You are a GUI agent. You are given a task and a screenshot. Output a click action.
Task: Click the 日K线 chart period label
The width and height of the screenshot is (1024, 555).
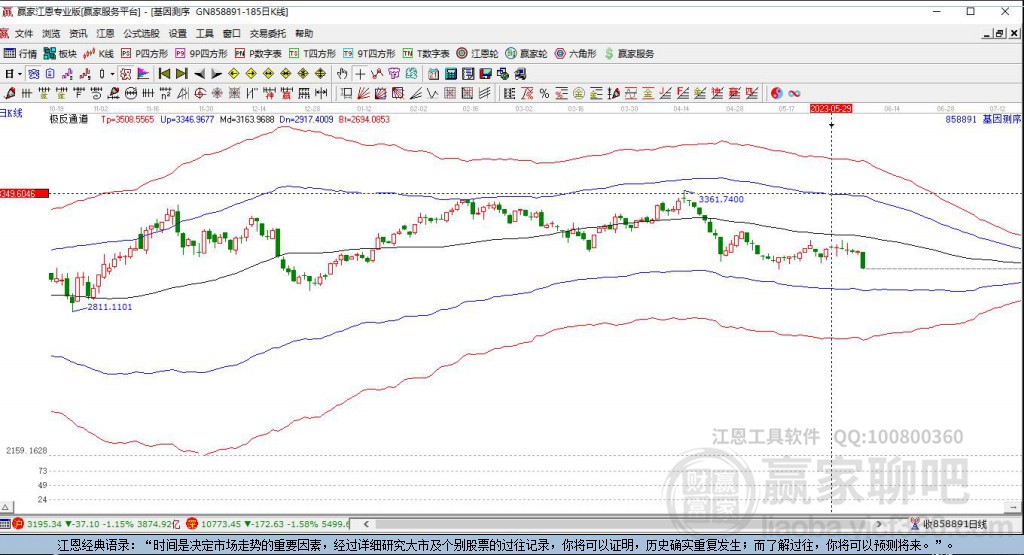(x=11, y=113)
